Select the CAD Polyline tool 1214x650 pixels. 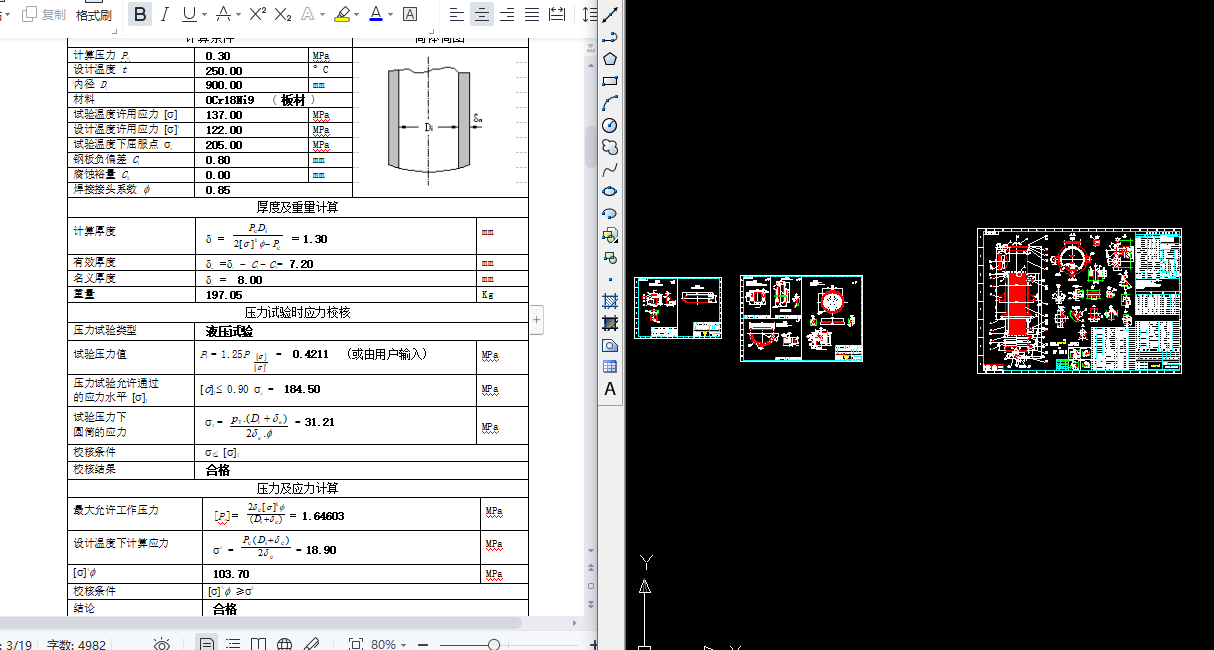610,36
